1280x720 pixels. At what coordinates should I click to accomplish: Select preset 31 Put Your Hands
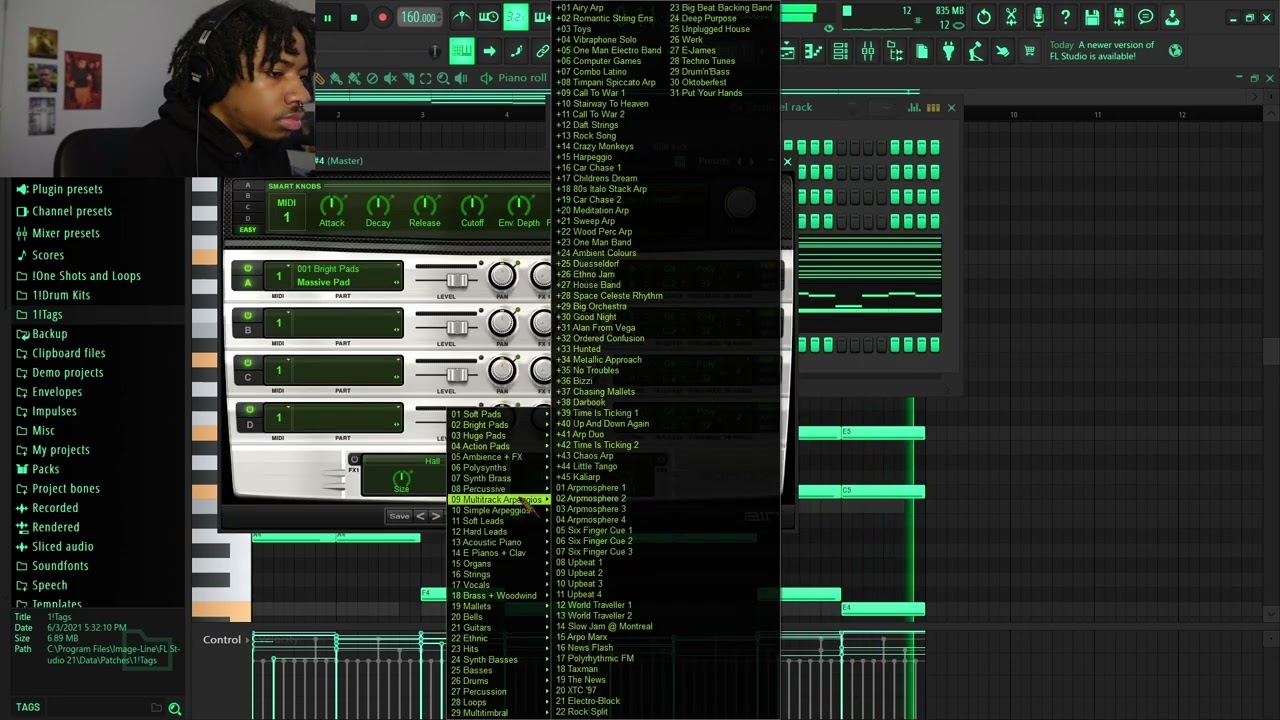706,93
